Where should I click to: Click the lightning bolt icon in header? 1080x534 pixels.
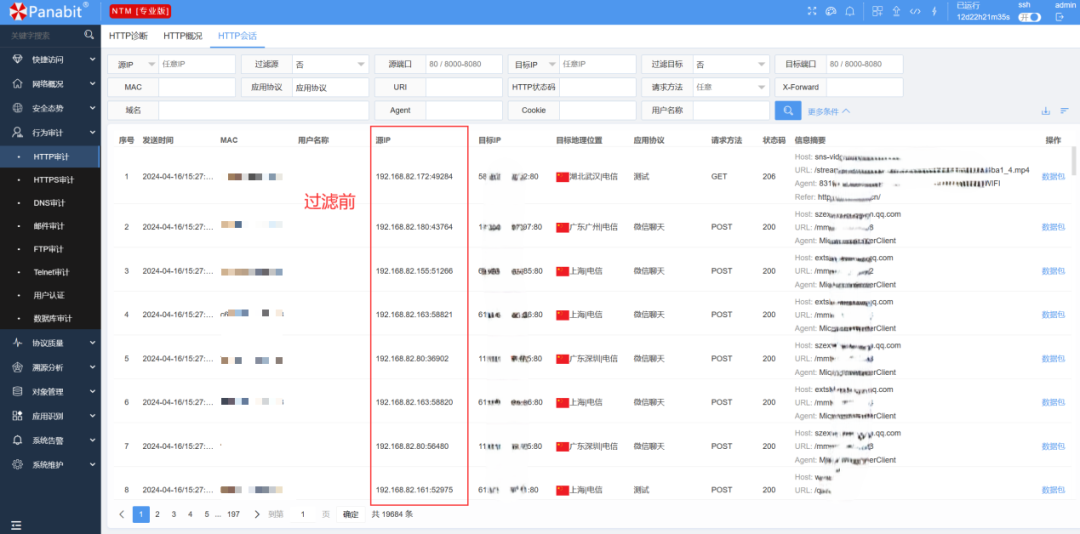tap(934, 11)
